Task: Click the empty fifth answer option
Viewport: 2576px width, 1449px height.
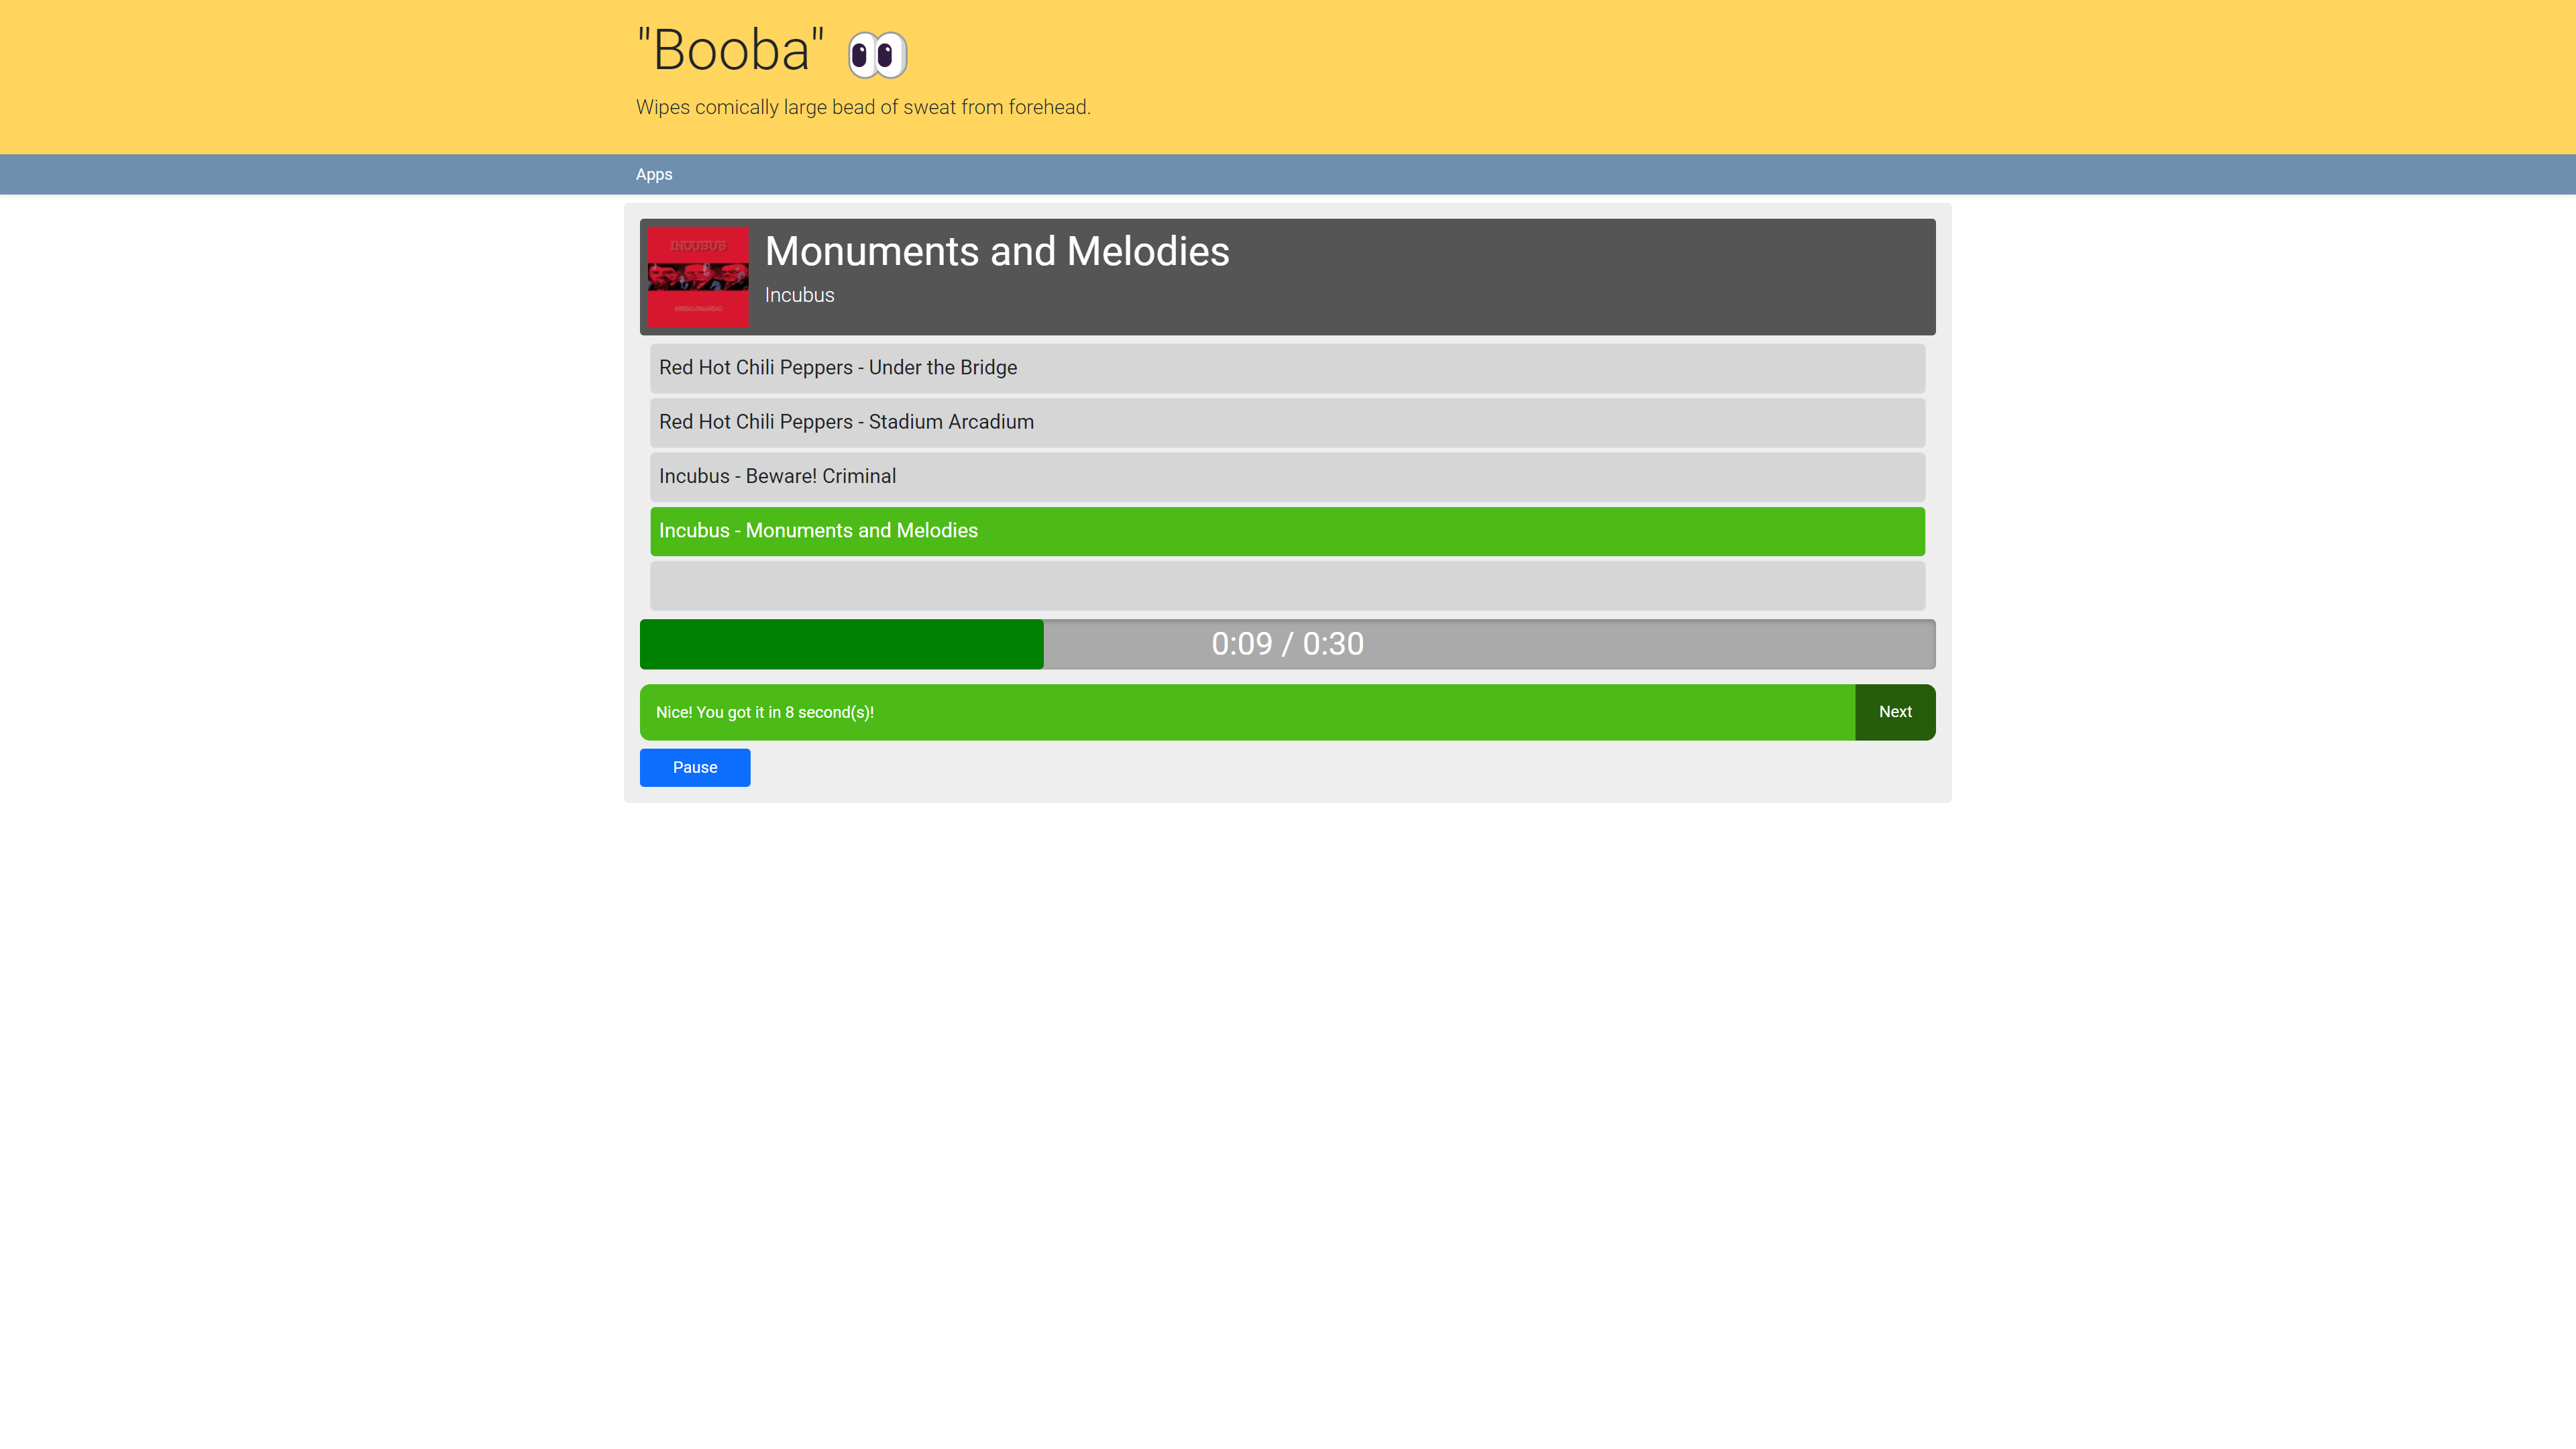Action: pos(1286,586)
